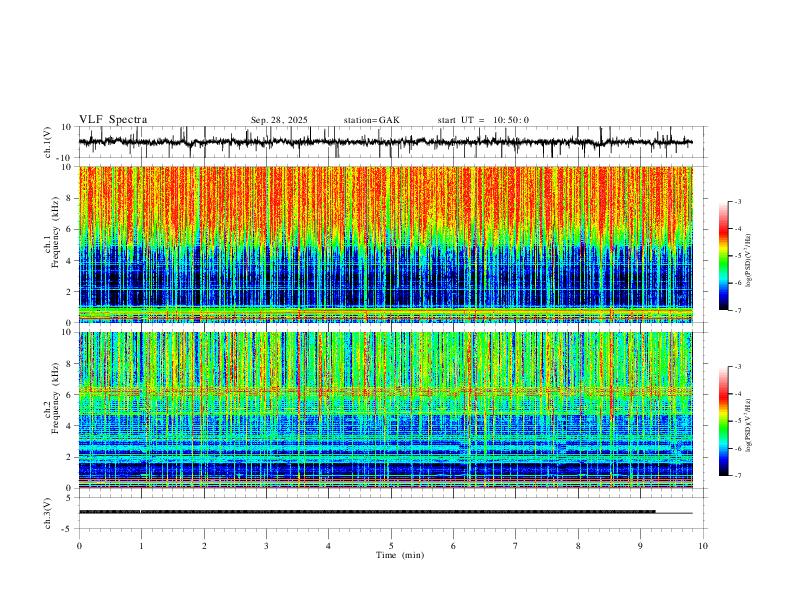
Task: Click time axis tick label "3"
Action: [266, 546]
